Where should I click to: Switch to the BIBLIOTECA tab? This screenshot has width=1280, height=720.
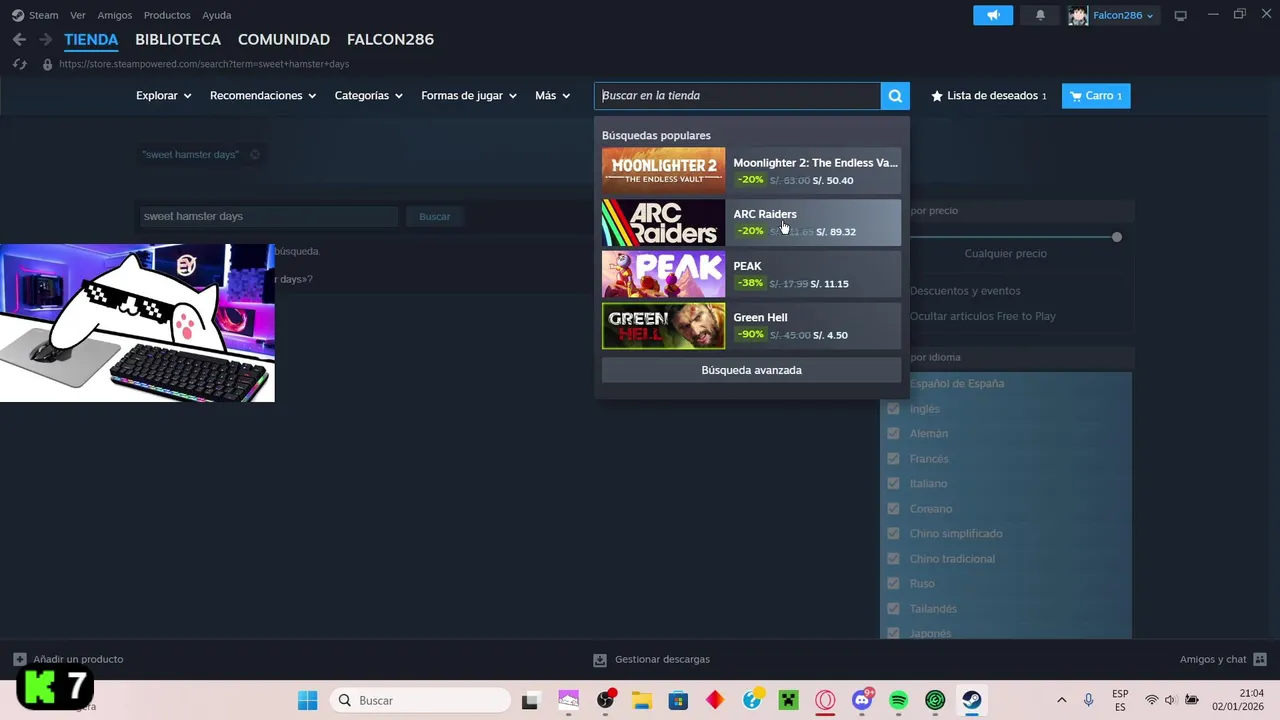(178, 40)
